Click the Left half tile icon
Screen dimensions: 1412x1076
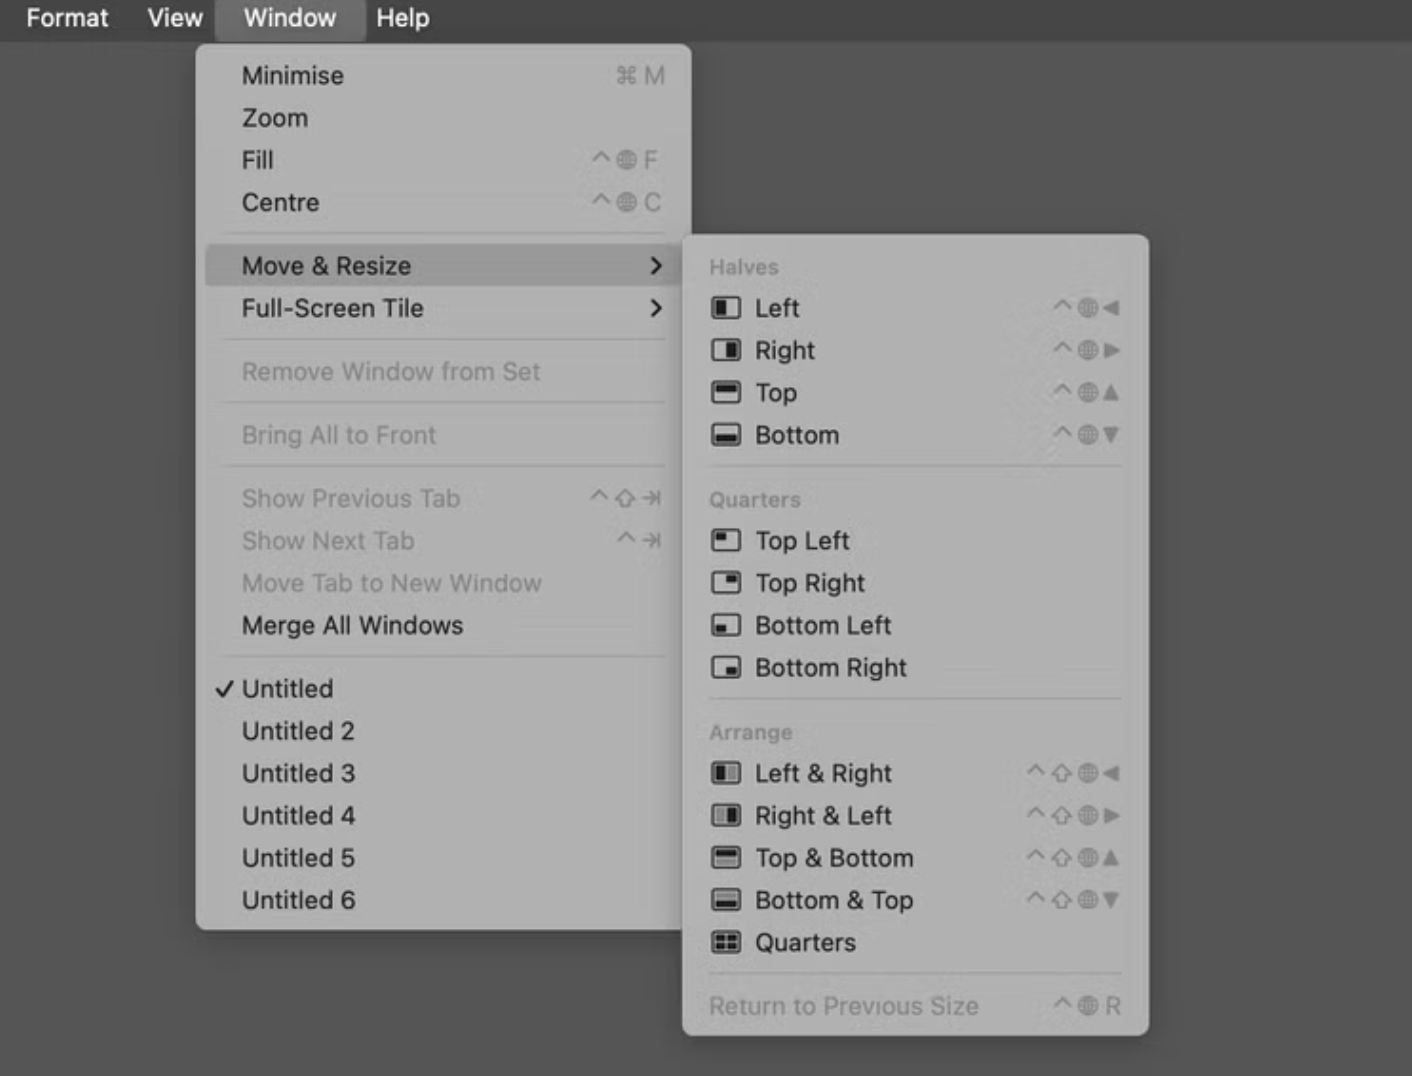click(725, 308)
